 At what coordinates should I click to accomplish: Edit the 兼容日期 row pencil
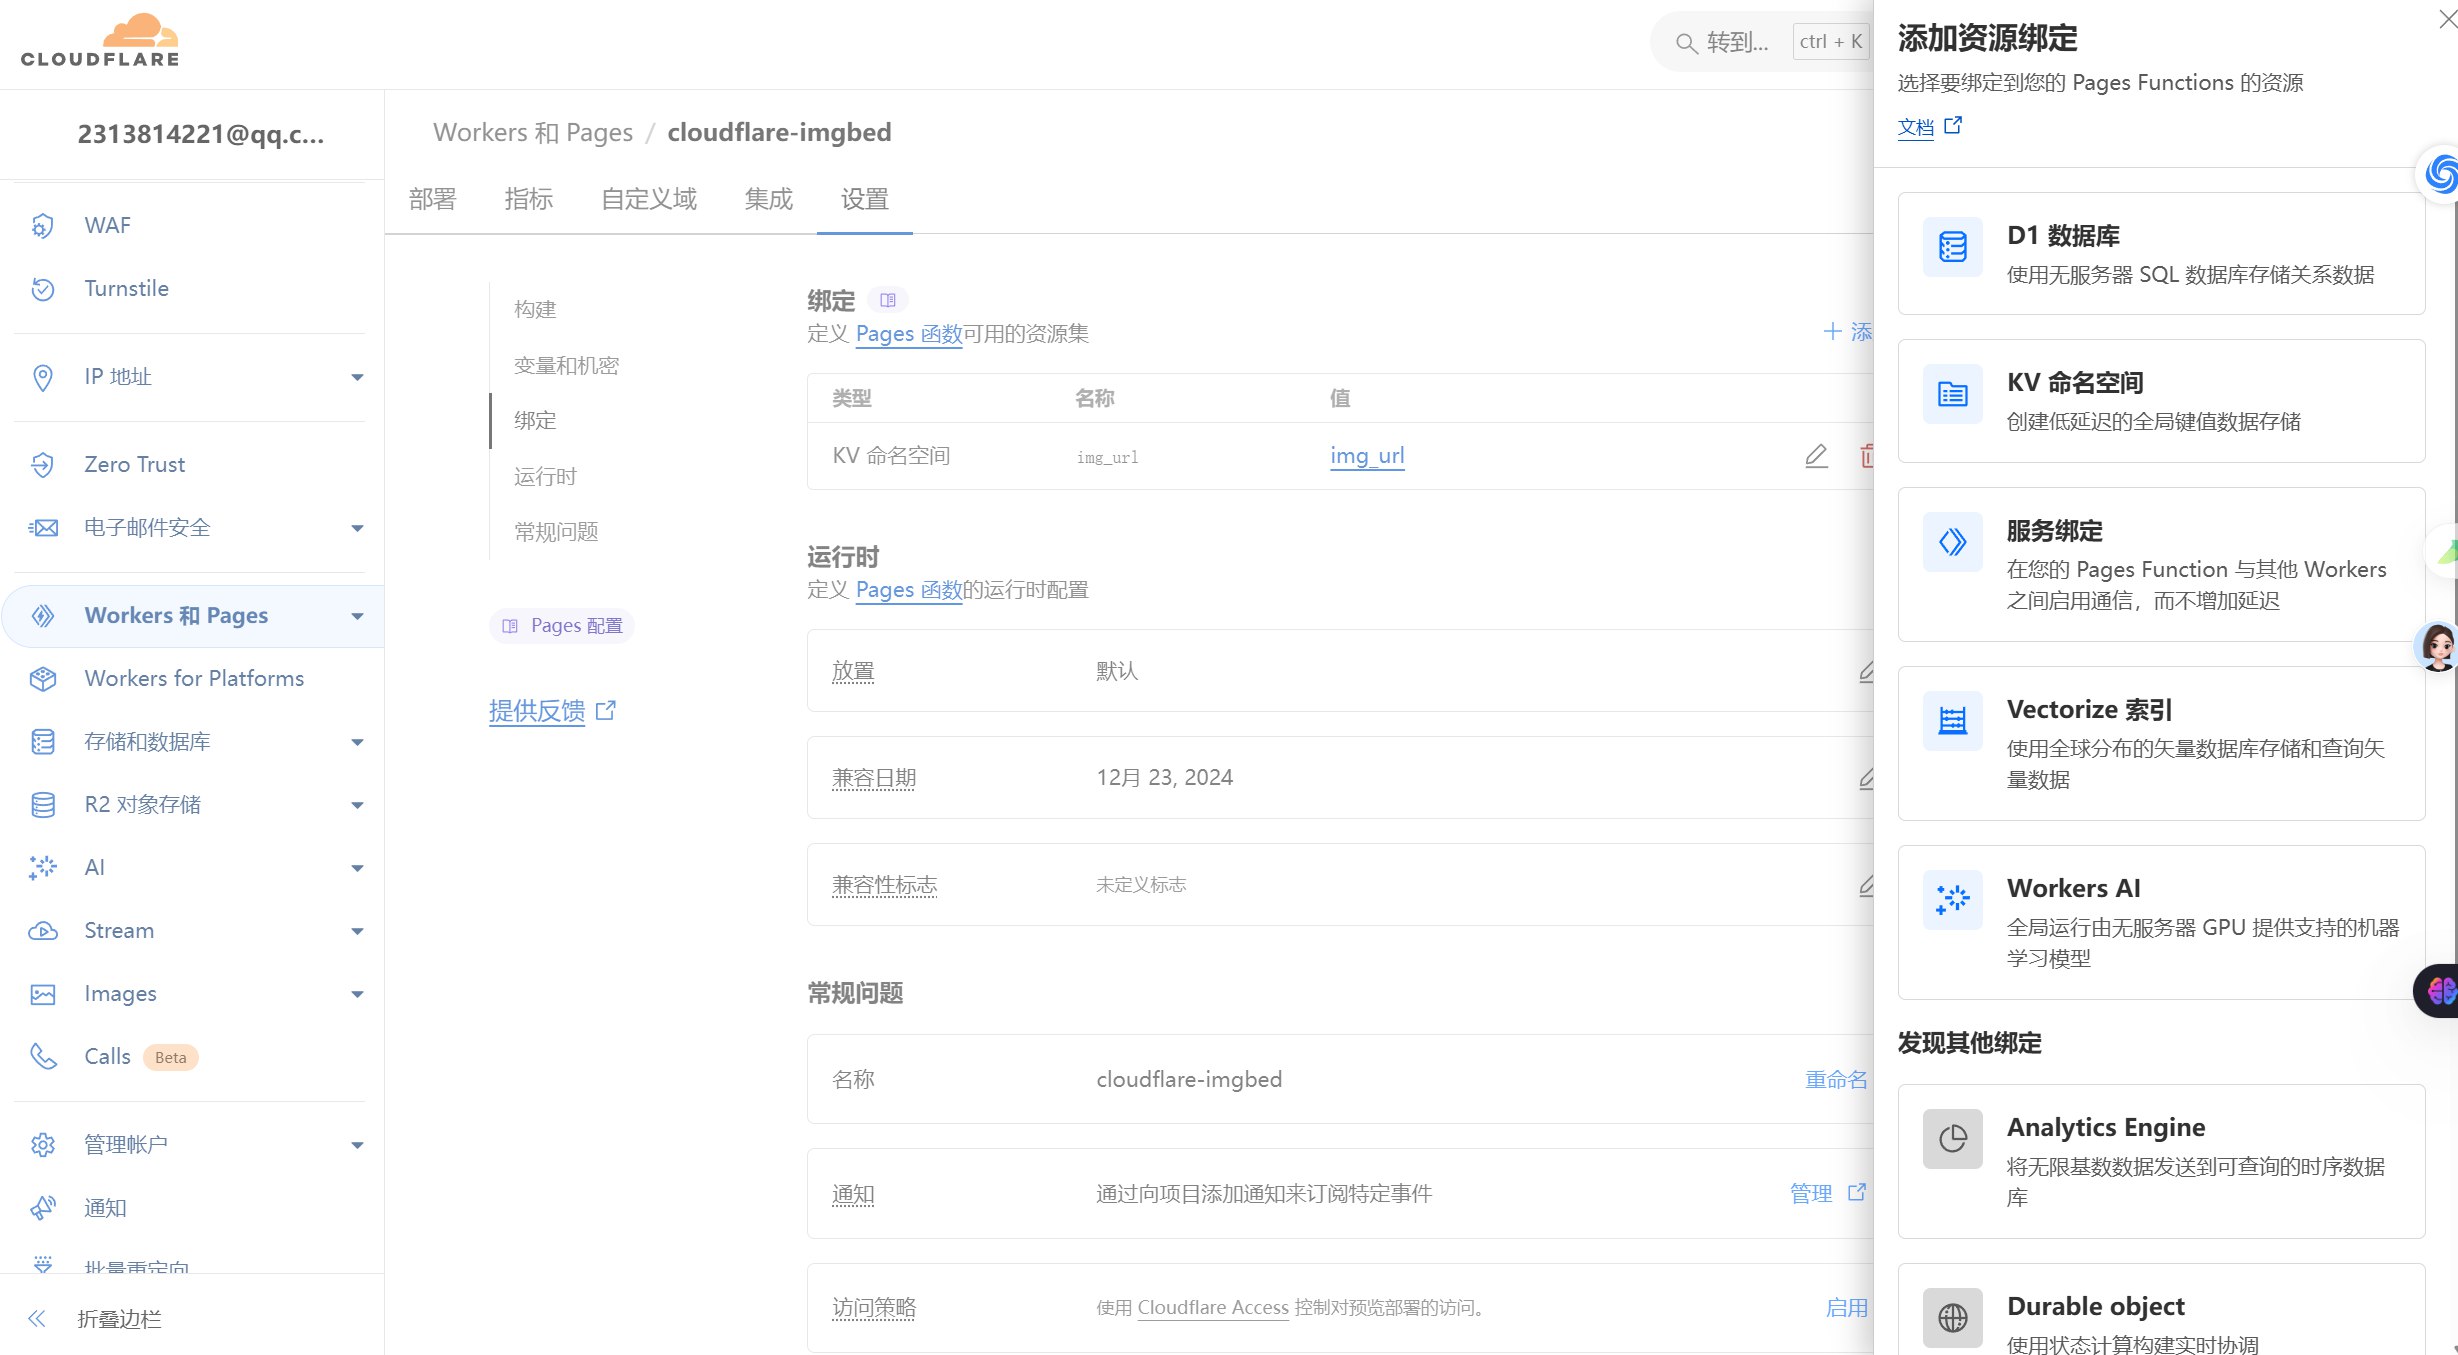coord(1866,777)
